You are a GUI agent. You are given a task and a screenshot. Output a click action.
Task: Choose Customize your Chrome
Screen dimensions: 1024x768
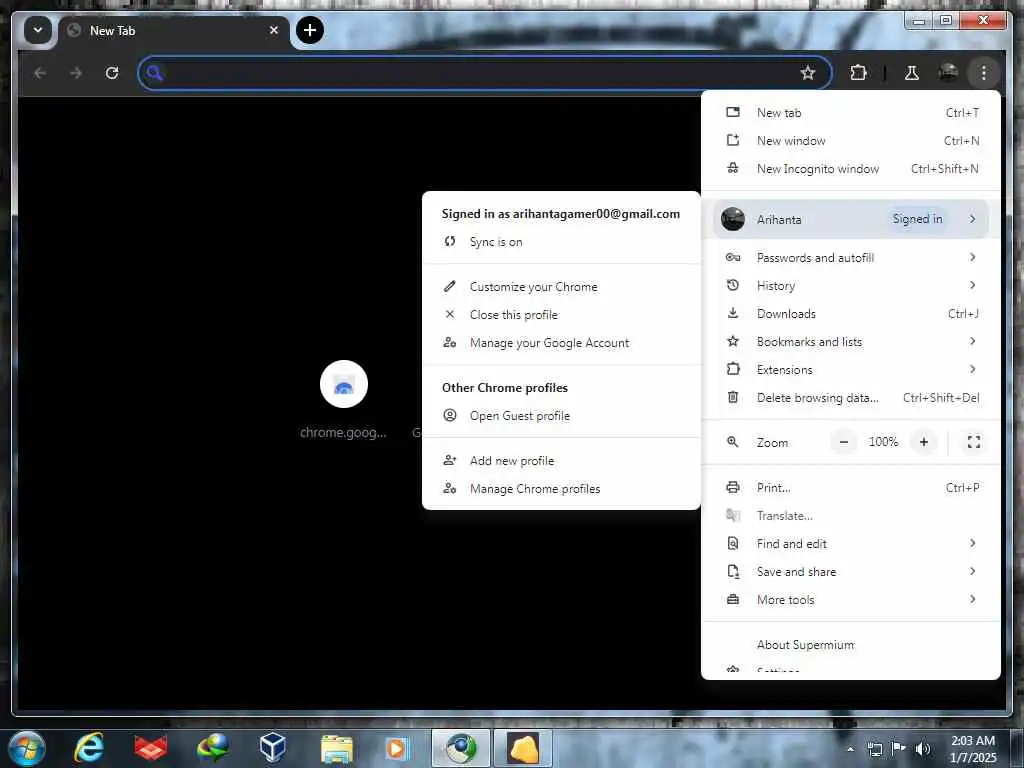562,287
